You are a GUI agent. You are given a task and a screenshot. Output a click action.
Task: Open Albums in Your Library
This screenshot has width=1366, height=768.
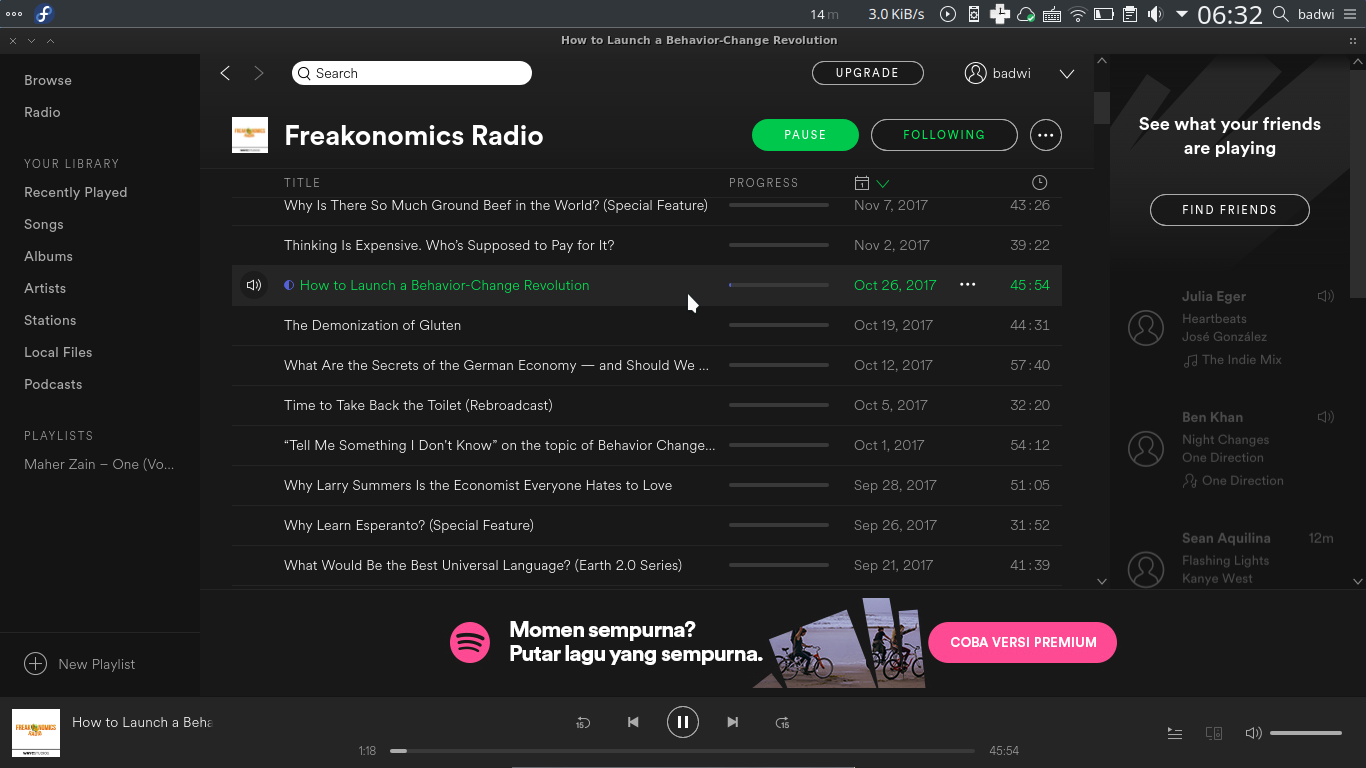click(x=48, y=256)
